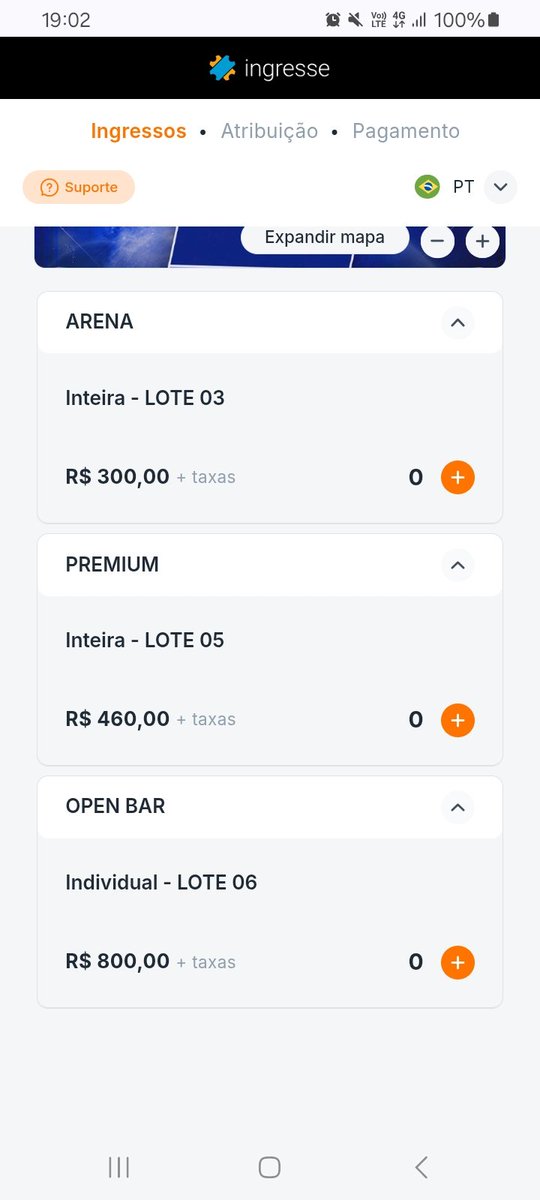The image size is (540, 1200).
Task: Tap the Brazil flag language icon
Action: tap(427, 187)
